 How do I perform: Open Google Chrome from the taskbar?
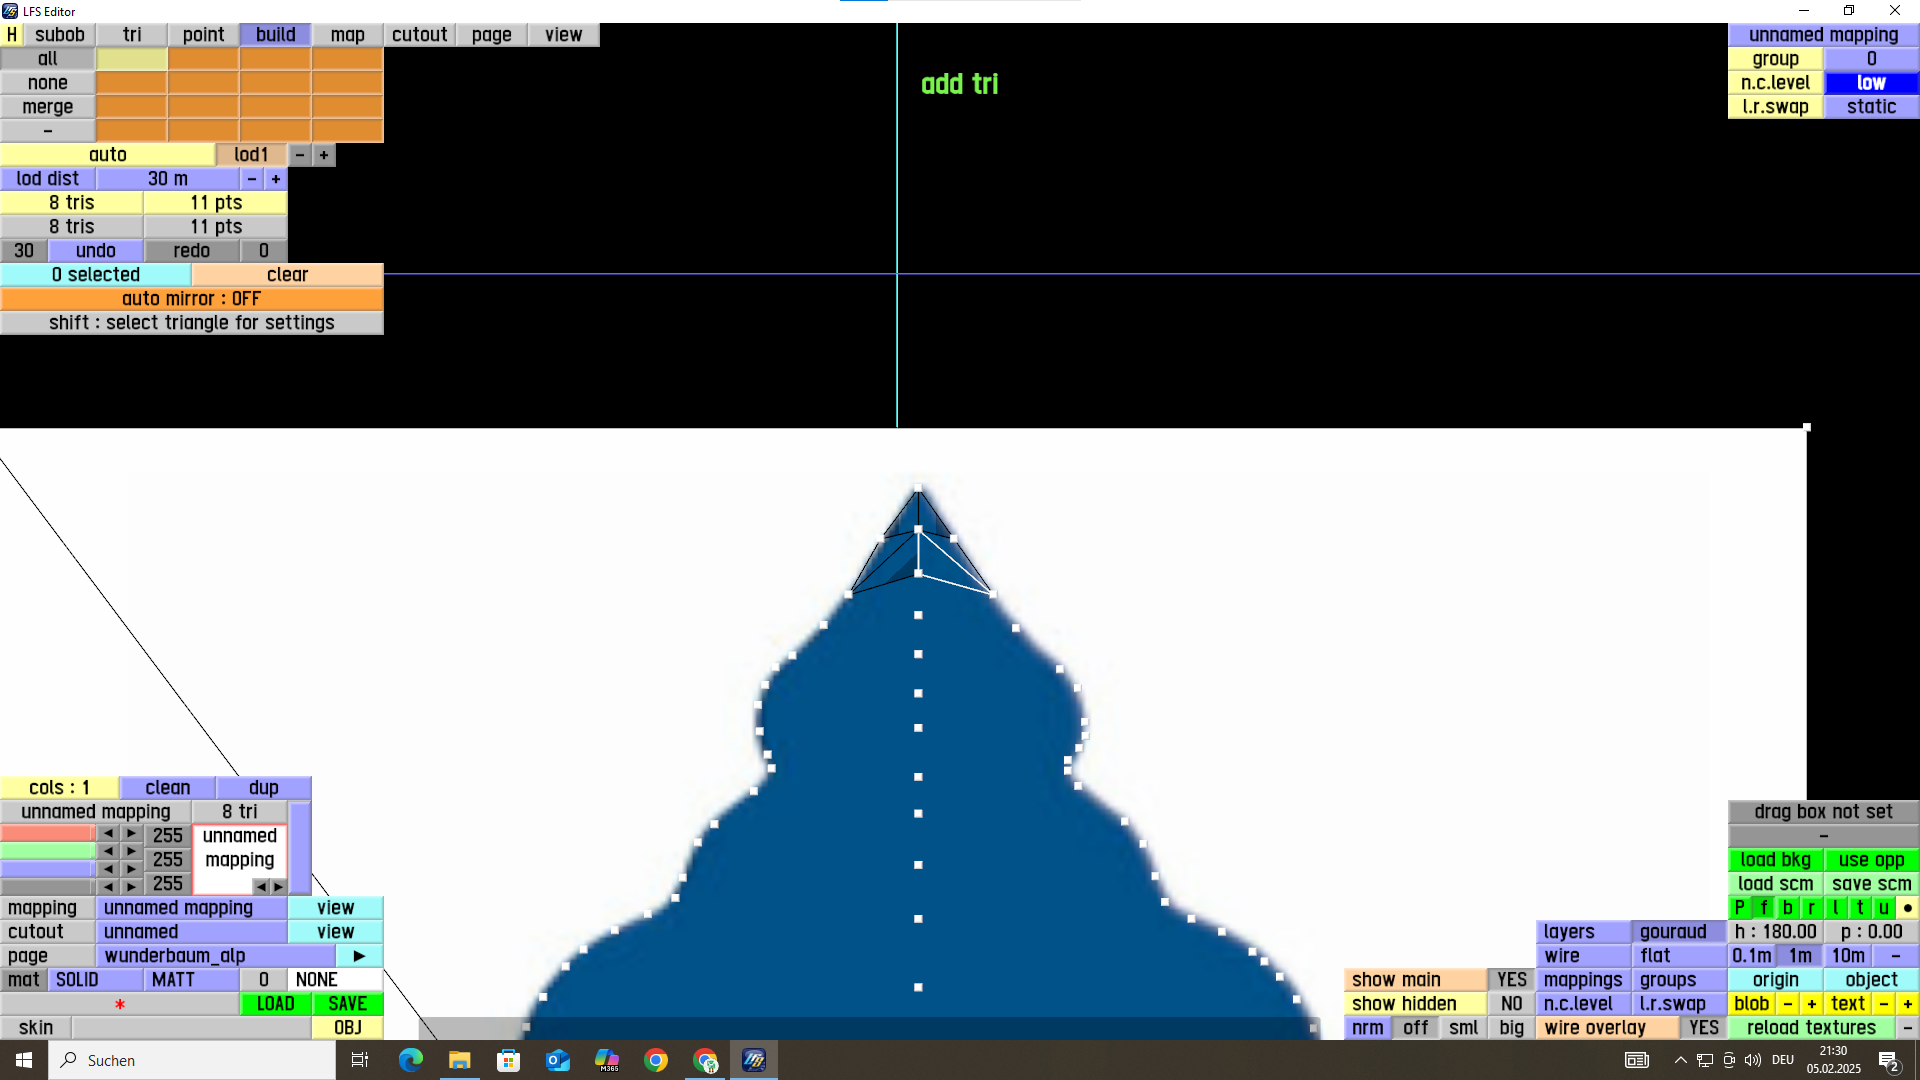pyautogui.click(x=656, y=1060)
